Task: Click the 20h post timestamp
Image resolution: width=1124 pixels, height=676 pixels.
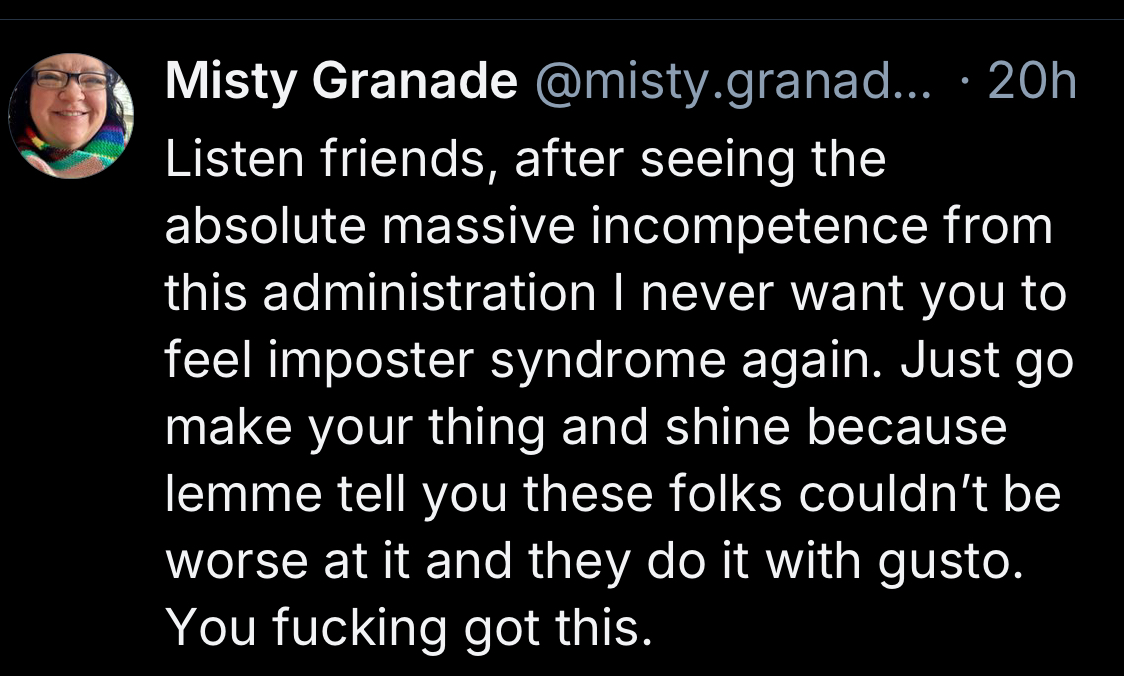Action: tap(1032, 81)
